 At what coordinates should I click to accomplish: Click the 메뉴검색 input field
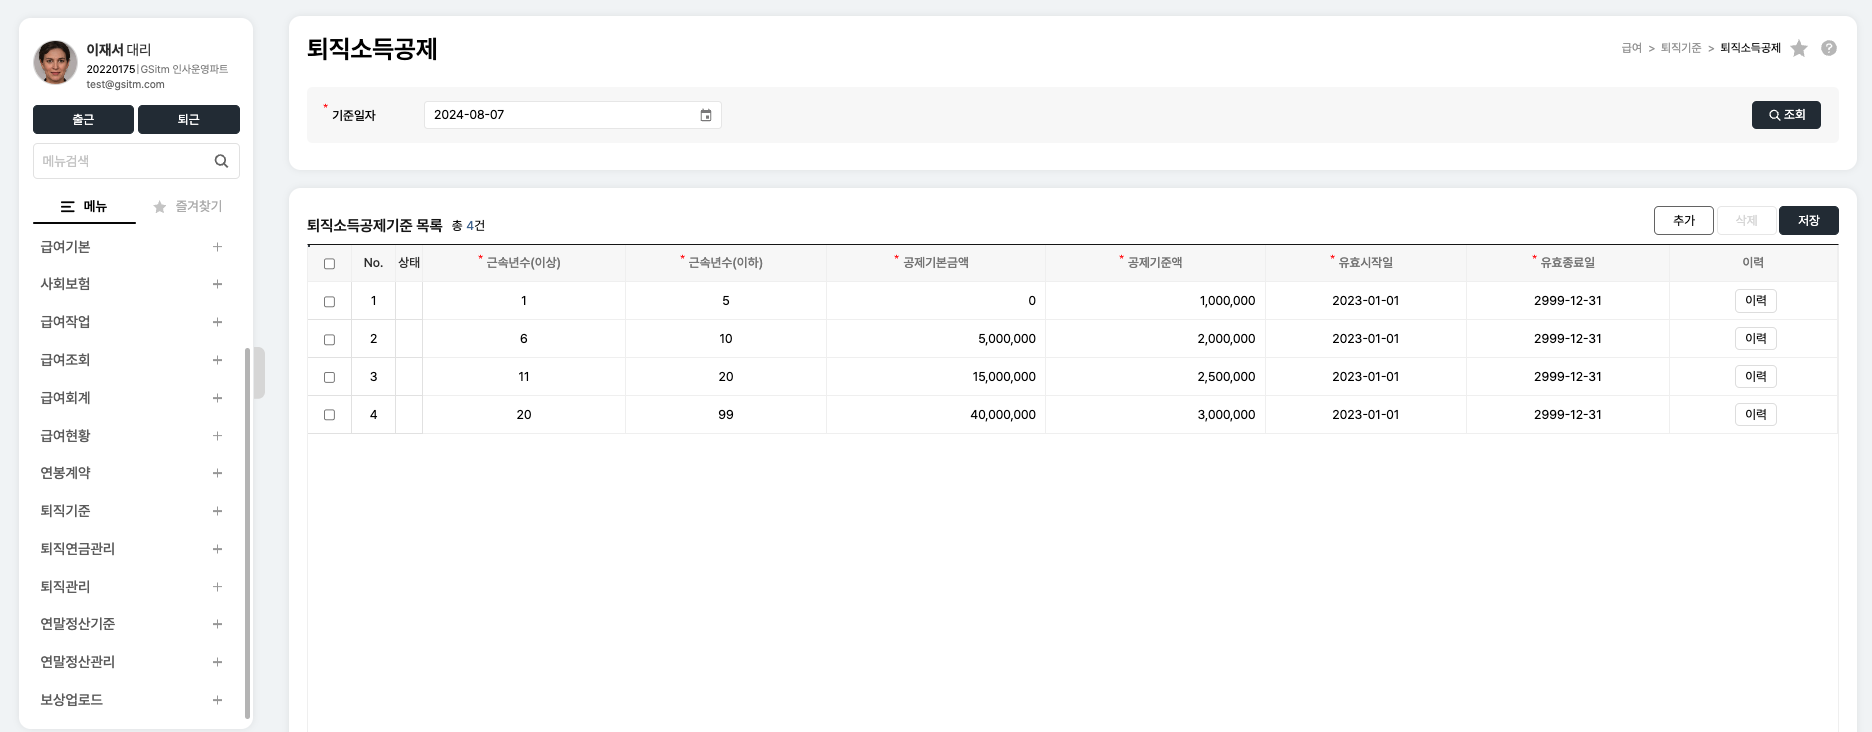pyautogui.click(x=122, y=161)
